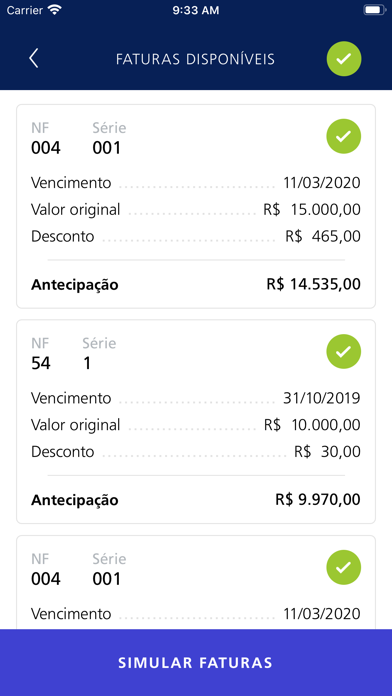This screenshot has height=696, width=392.
Task: Tap Desconto R$ 465,00 row
Action: point(196,236)
